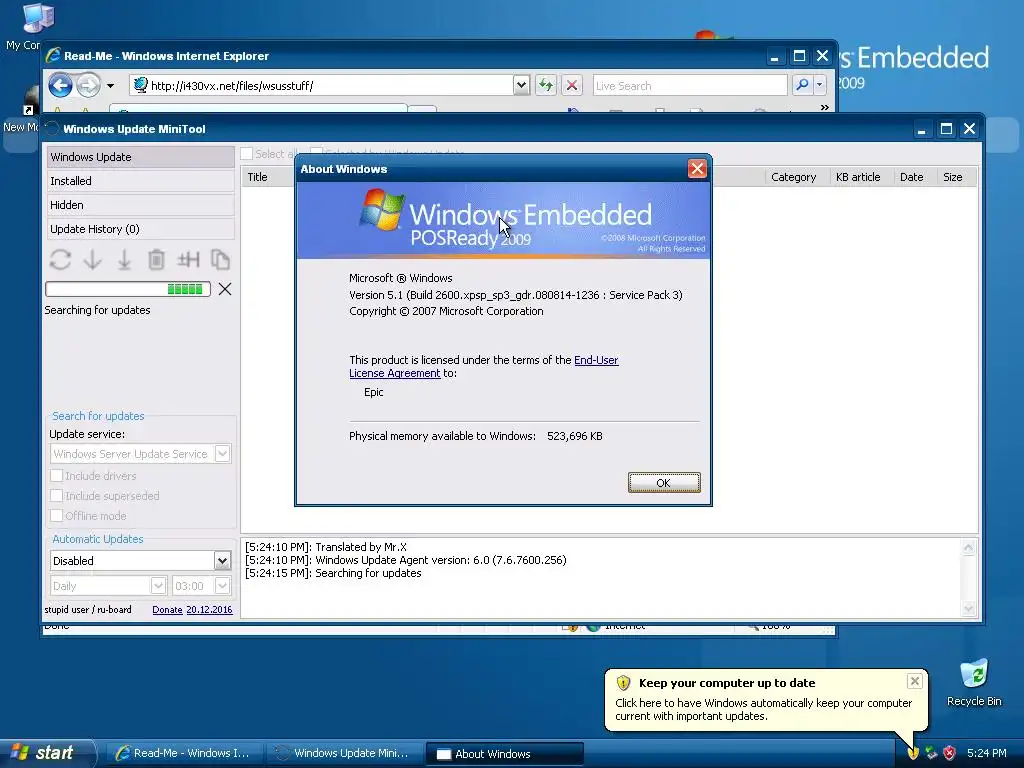The width and height of the screenshot is (1024, 768).
Task: Open the Daily schedule dropdown
Action: click(x=158, y=586)
